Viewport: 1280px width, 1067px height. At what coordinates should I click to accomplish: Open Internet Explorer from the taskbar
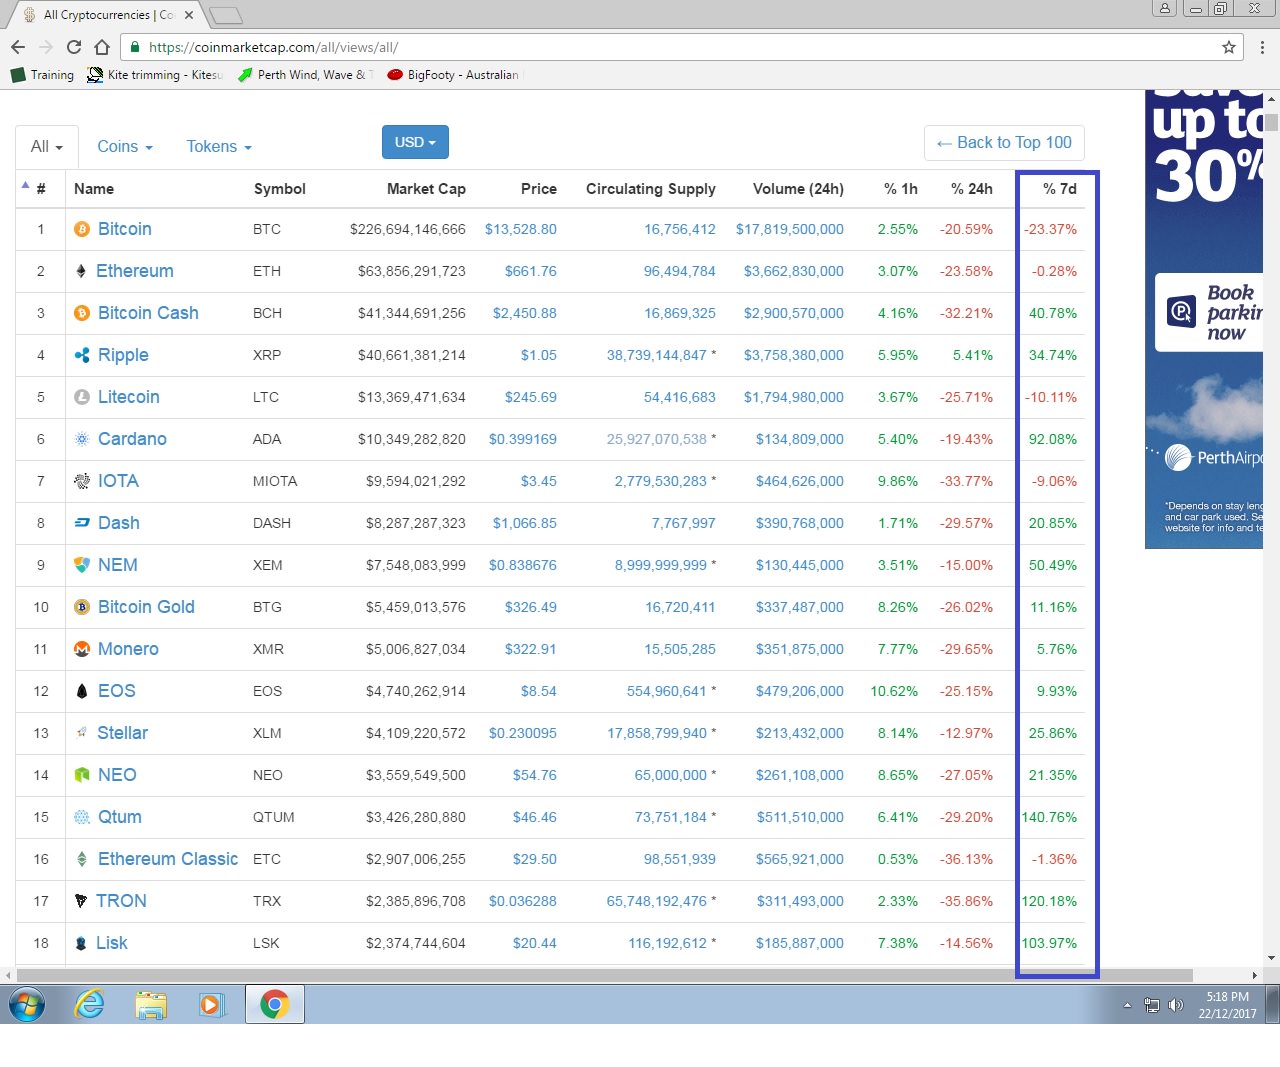coord(90,1004)
